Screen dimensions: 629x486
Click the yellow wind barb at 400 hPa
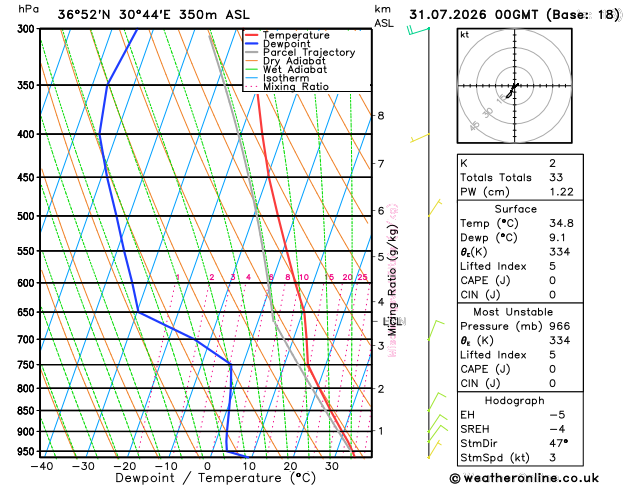pos(420,138)
